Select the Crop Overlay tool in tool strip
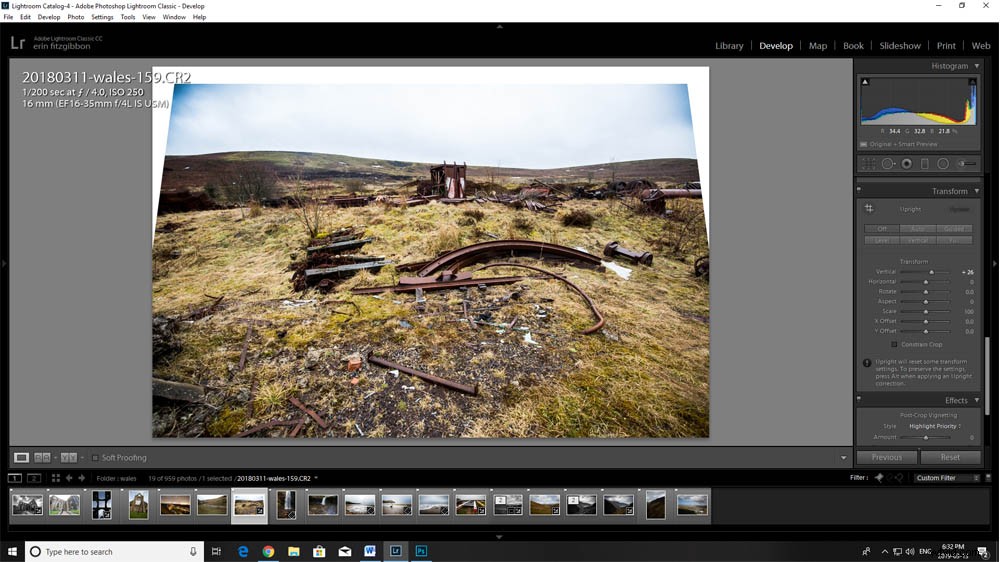Screen dimensions: 1000x562 click(x=869, y=164)
